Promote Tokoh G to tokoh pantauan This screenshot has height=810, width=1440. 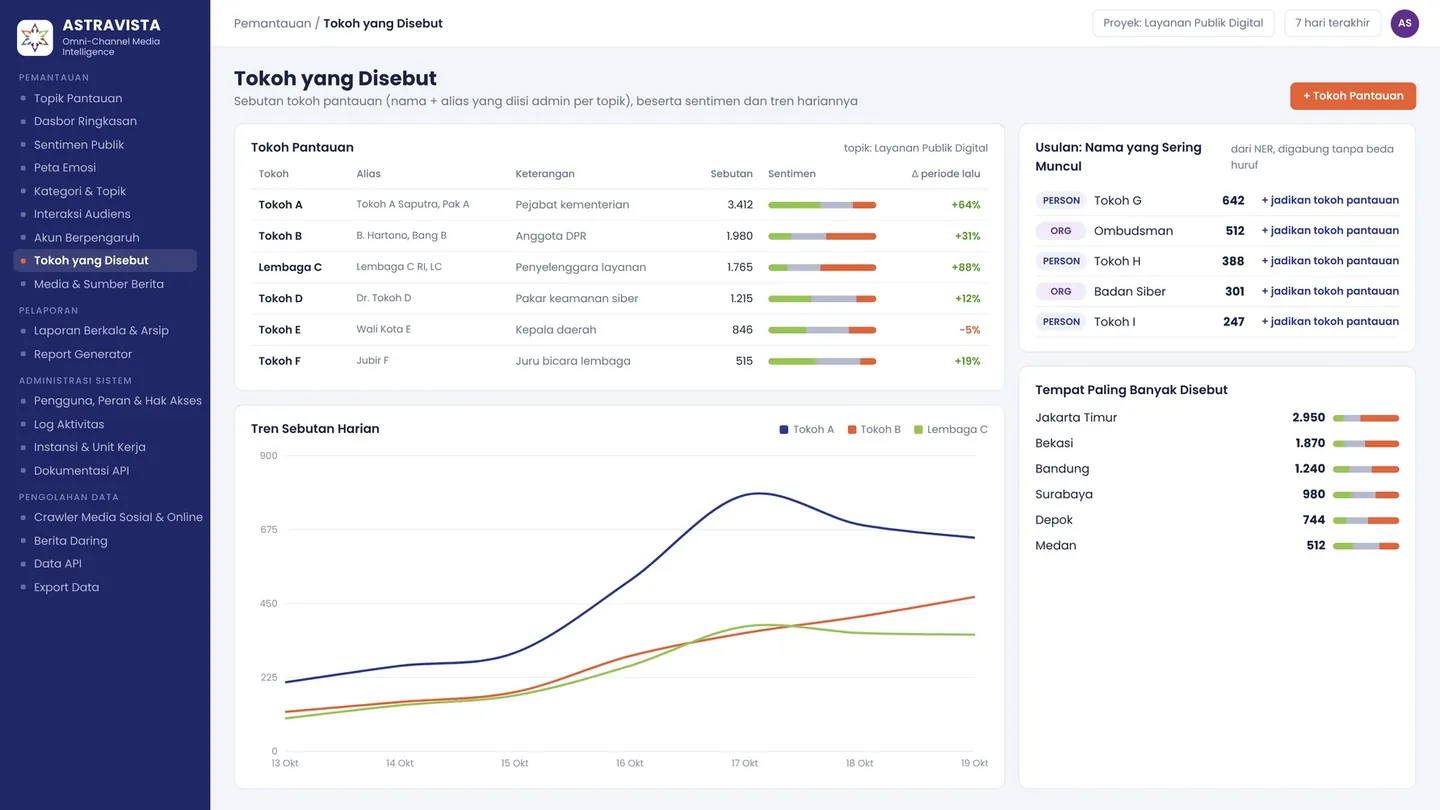click(x=1330, y=200)
